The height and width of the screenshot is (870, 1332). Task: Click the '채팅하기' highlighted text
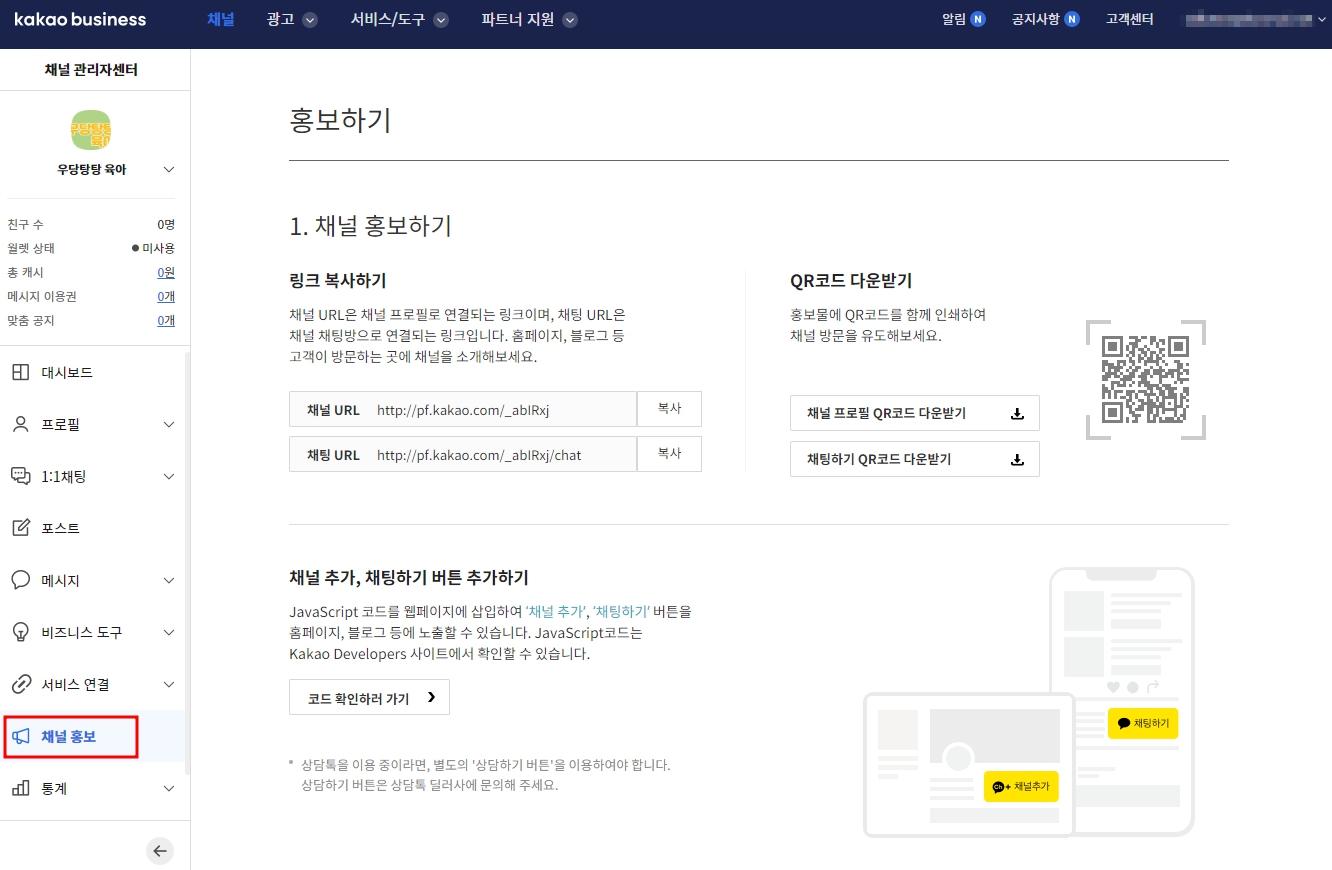[622, 611]
